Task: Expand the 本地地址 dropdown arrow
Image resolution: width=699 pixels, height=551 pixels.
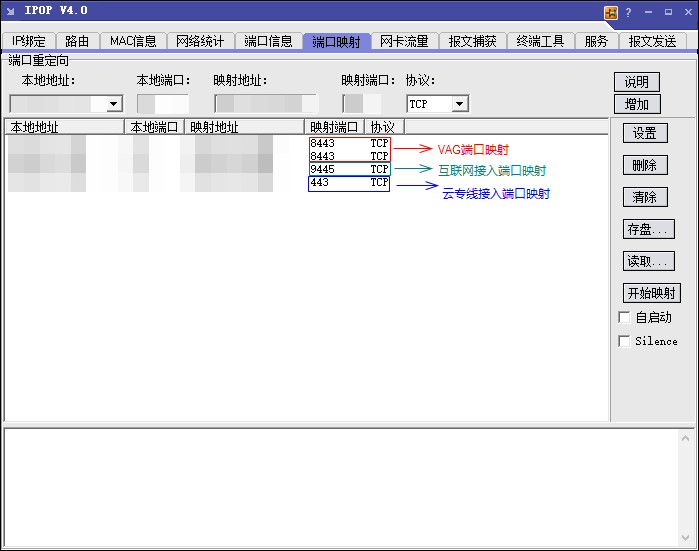Action: point(114,104)
